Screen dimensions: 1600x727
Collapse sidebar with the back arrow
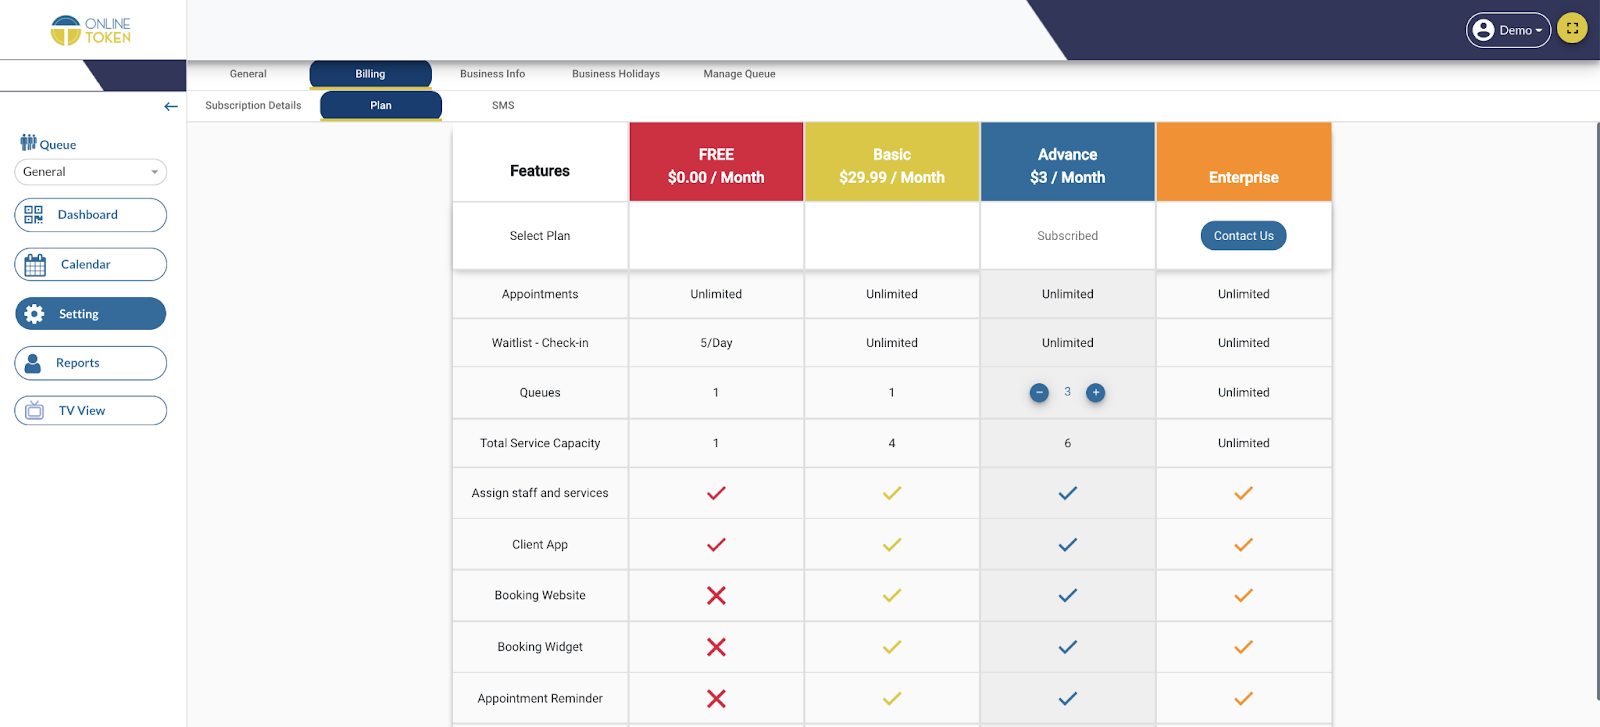click(171, 106)
